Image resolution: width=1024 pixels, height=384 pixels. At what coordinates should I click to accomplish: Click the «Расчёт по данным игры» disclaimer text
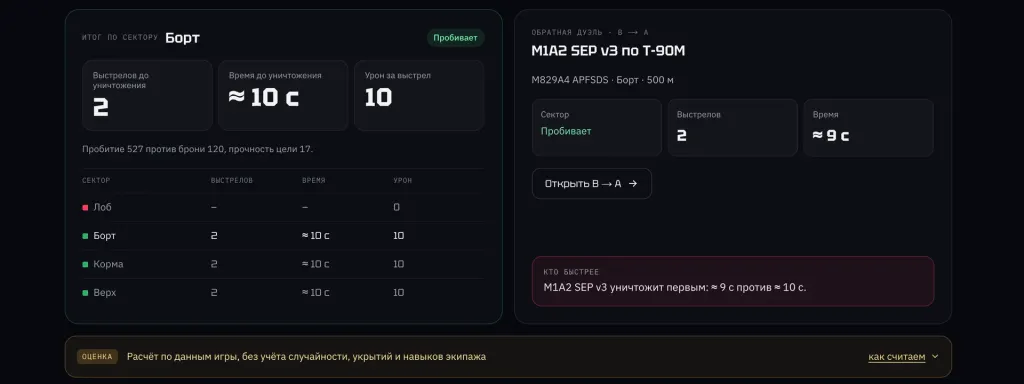(306, 357)
